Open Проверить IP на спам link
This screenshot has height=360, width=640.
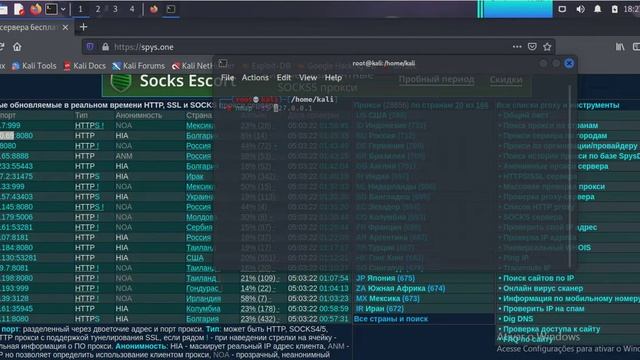tap(544, 309)
